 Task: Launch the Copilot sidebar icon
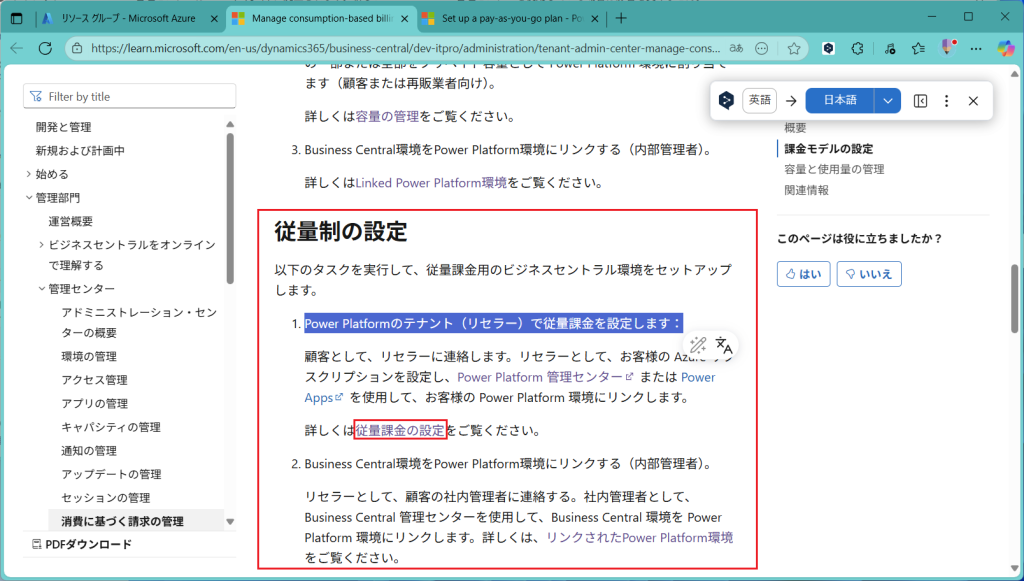[x=1006, y=48]
